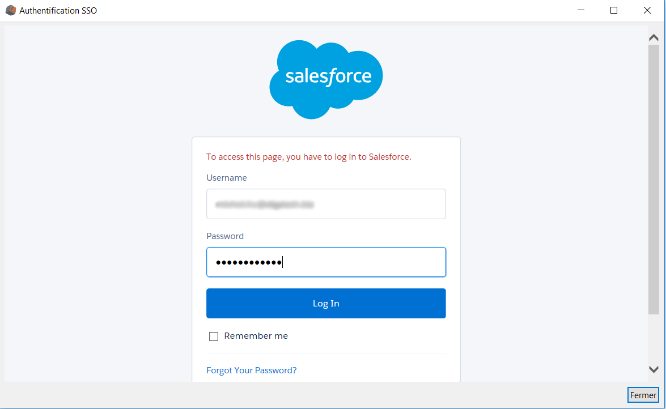Click the Password field label
This screenshot has width=666, height=409.
tap(225, 236)
